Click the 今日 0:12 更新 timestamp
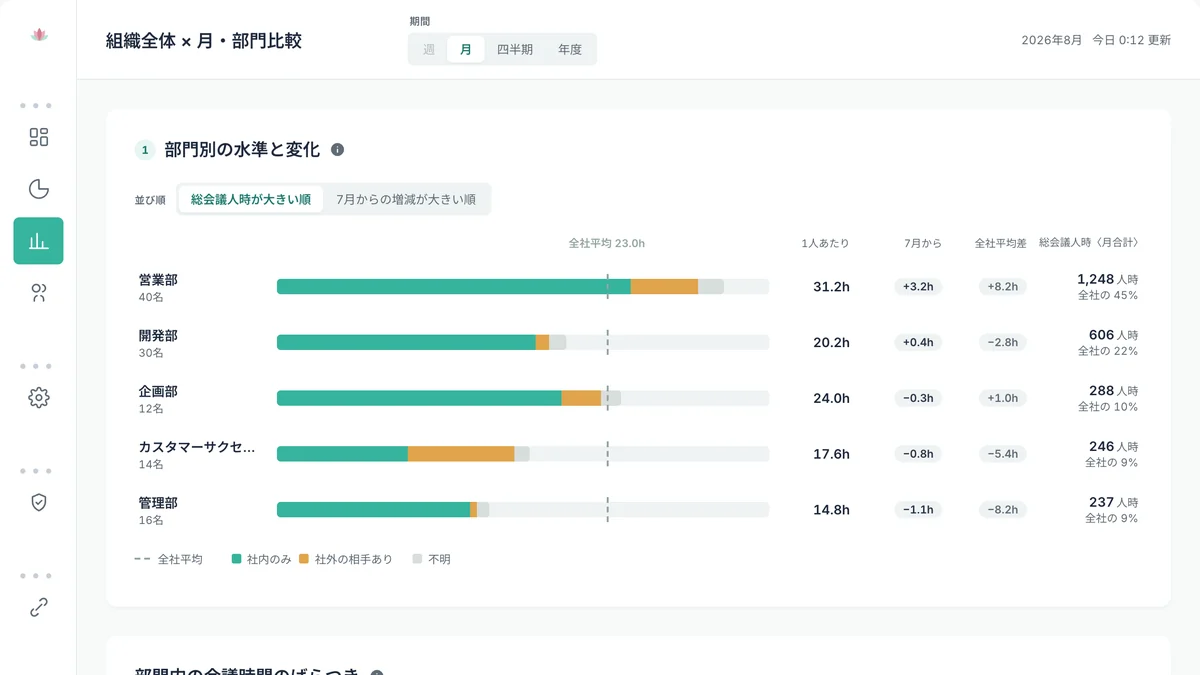 coord(1131,41)
